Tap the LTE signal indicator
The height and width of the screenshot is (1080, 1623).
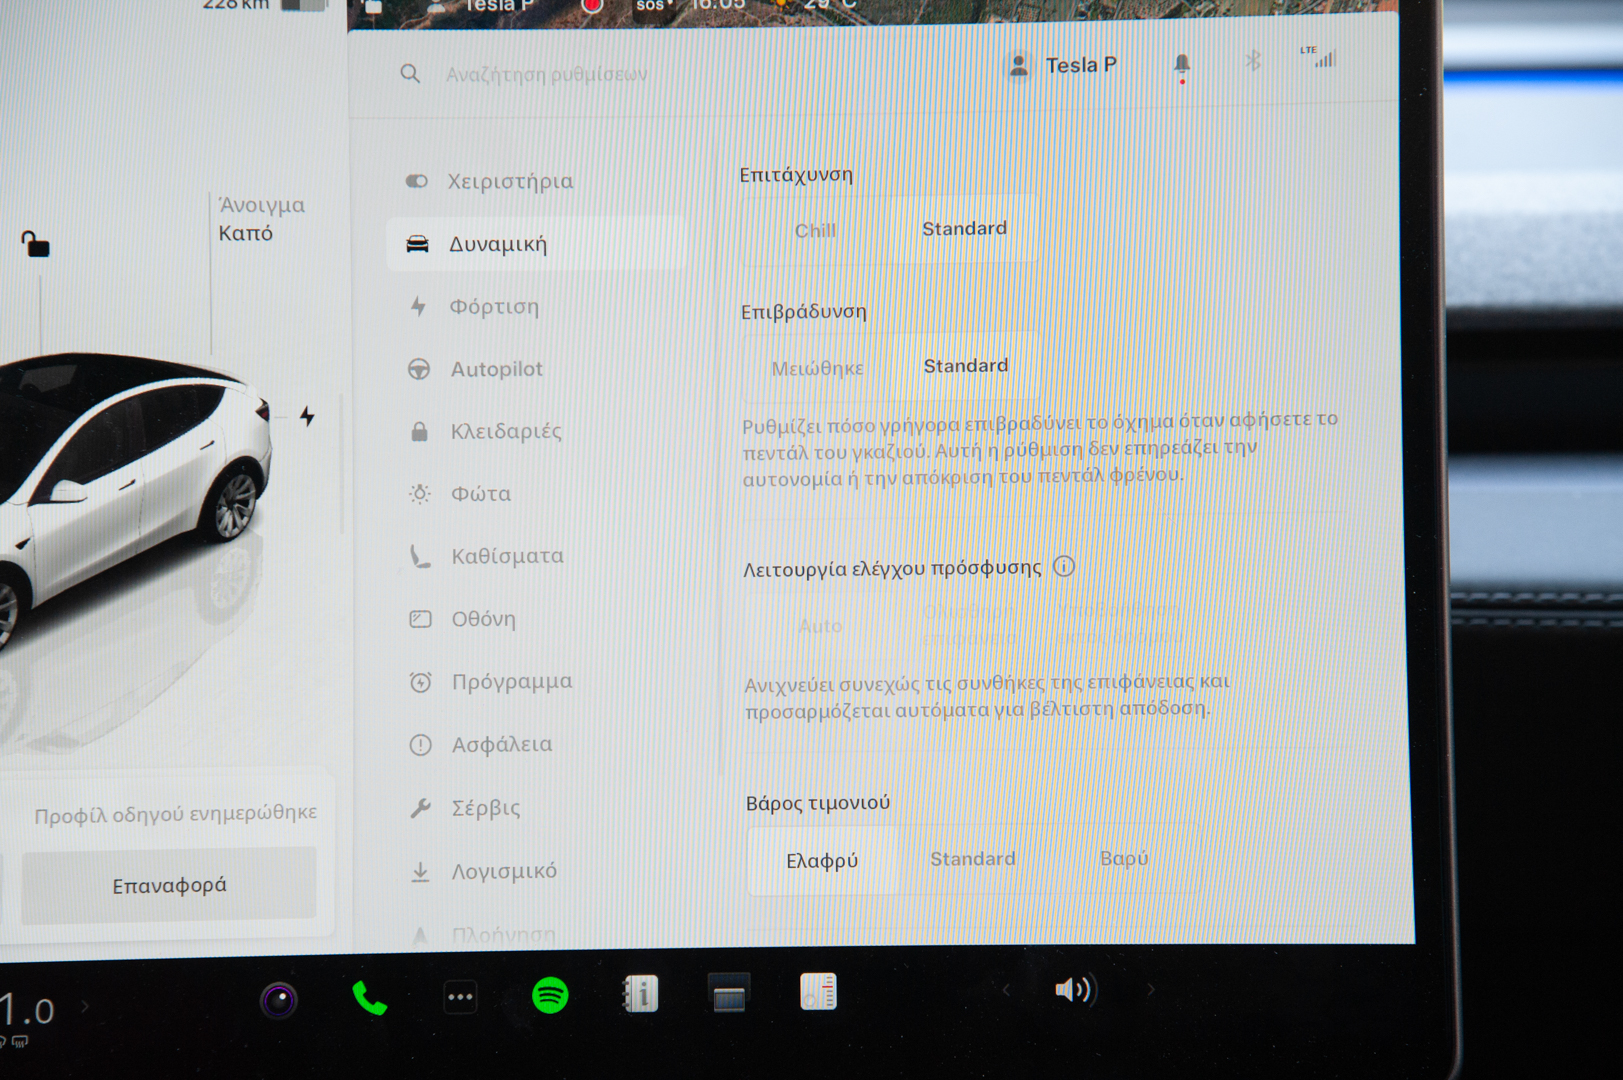tap(1318, 57)
